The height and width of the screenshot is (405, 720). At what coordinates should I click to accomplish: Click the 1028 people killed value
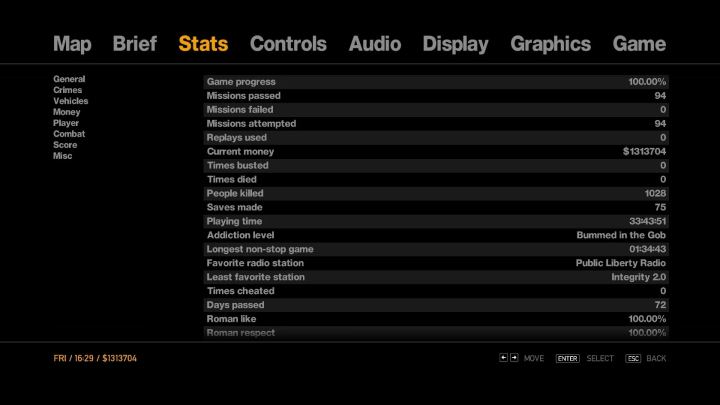655,193
